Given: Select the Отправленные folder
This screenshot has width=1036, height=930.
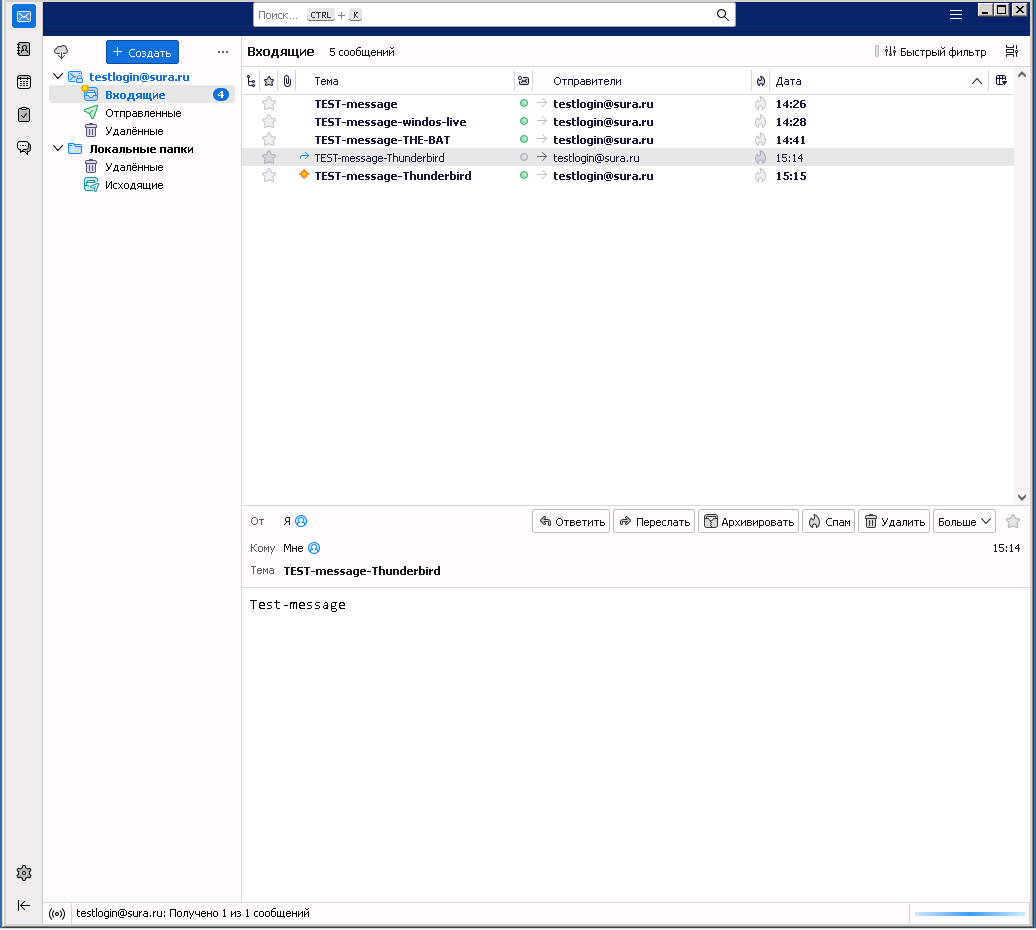Looking at the screenshot, I should (x=143, y=113).
